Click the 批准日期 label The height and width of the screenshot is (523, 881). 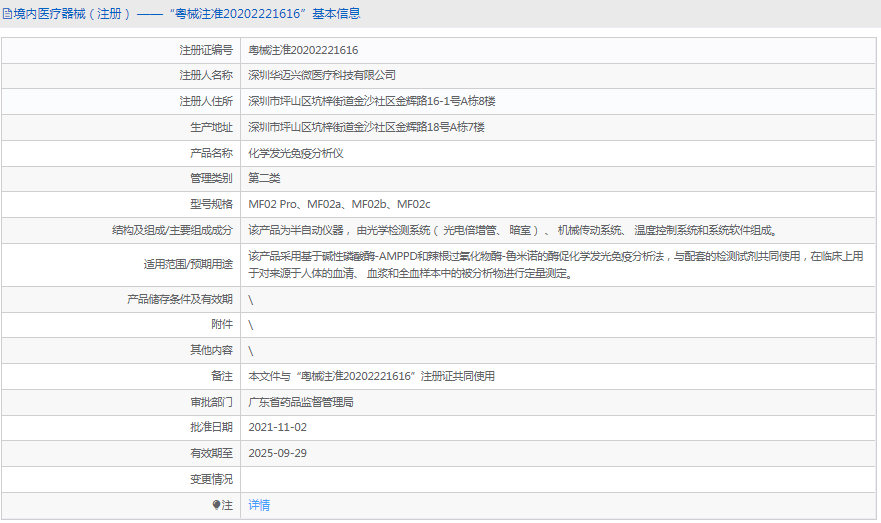pyautogui.click(x=211, y=428)
